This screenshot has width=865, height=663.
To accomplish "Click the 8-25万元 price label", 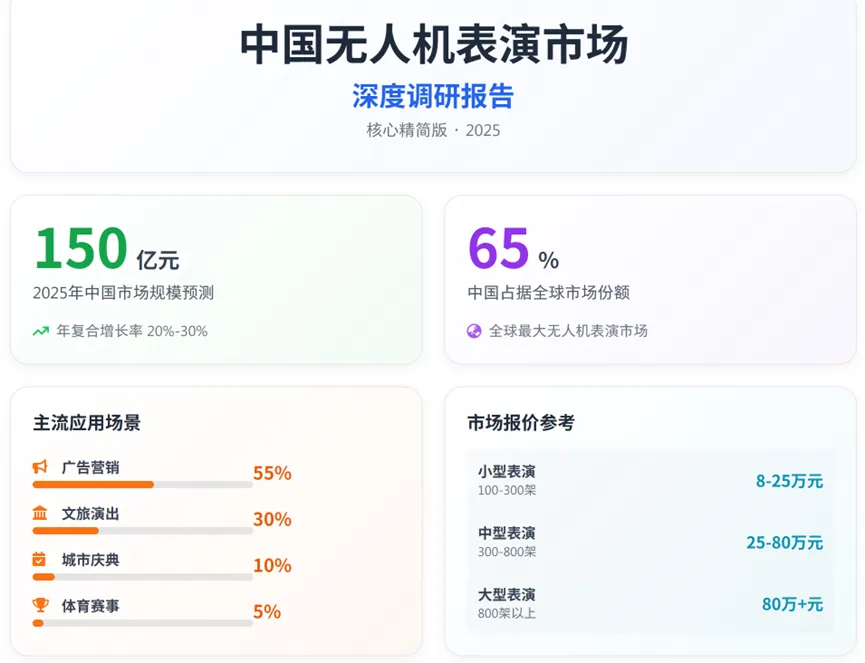I will coord(789,481).
